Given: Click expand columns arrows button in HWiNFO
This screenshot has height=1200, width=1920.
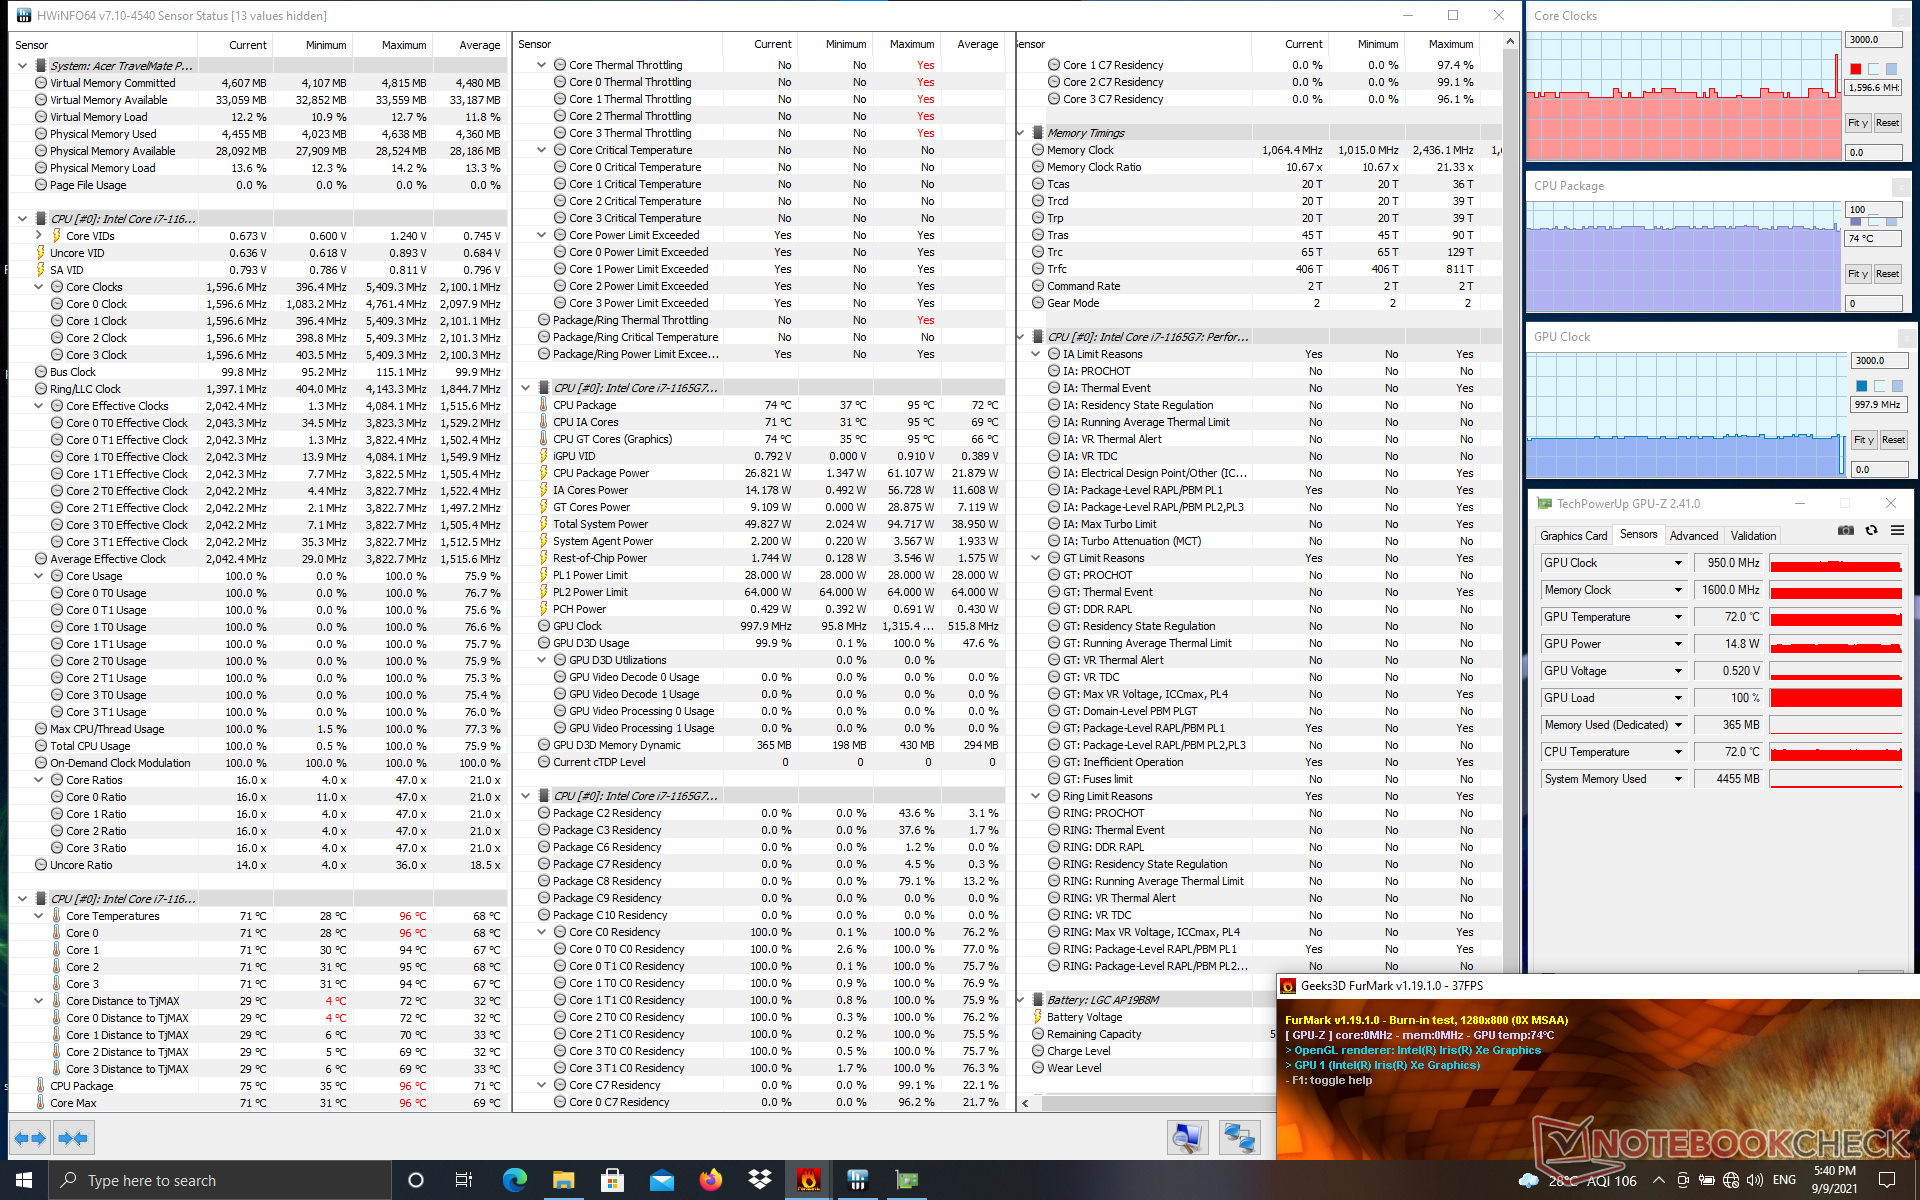Looking at the screenshot, I should [31, 1138].
